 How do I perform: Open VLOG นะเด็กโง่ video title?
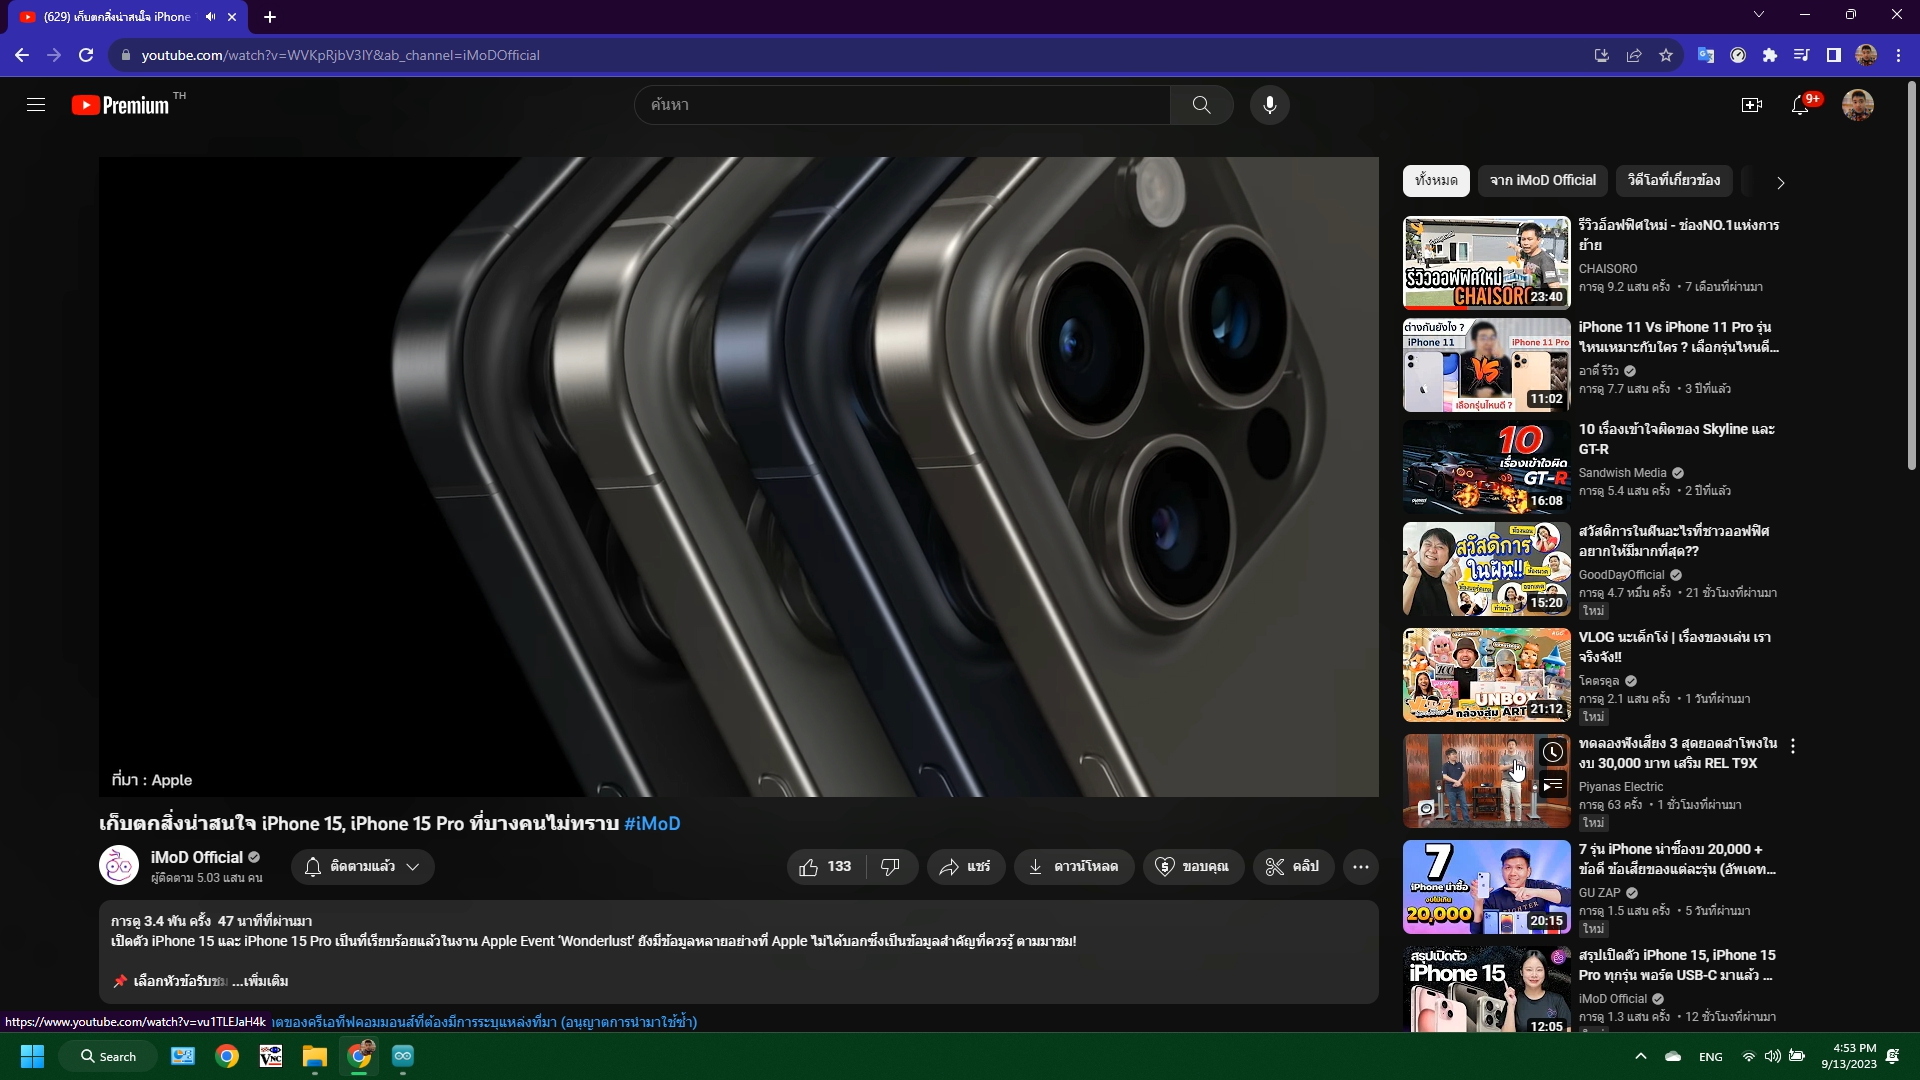pos(1675,647)
